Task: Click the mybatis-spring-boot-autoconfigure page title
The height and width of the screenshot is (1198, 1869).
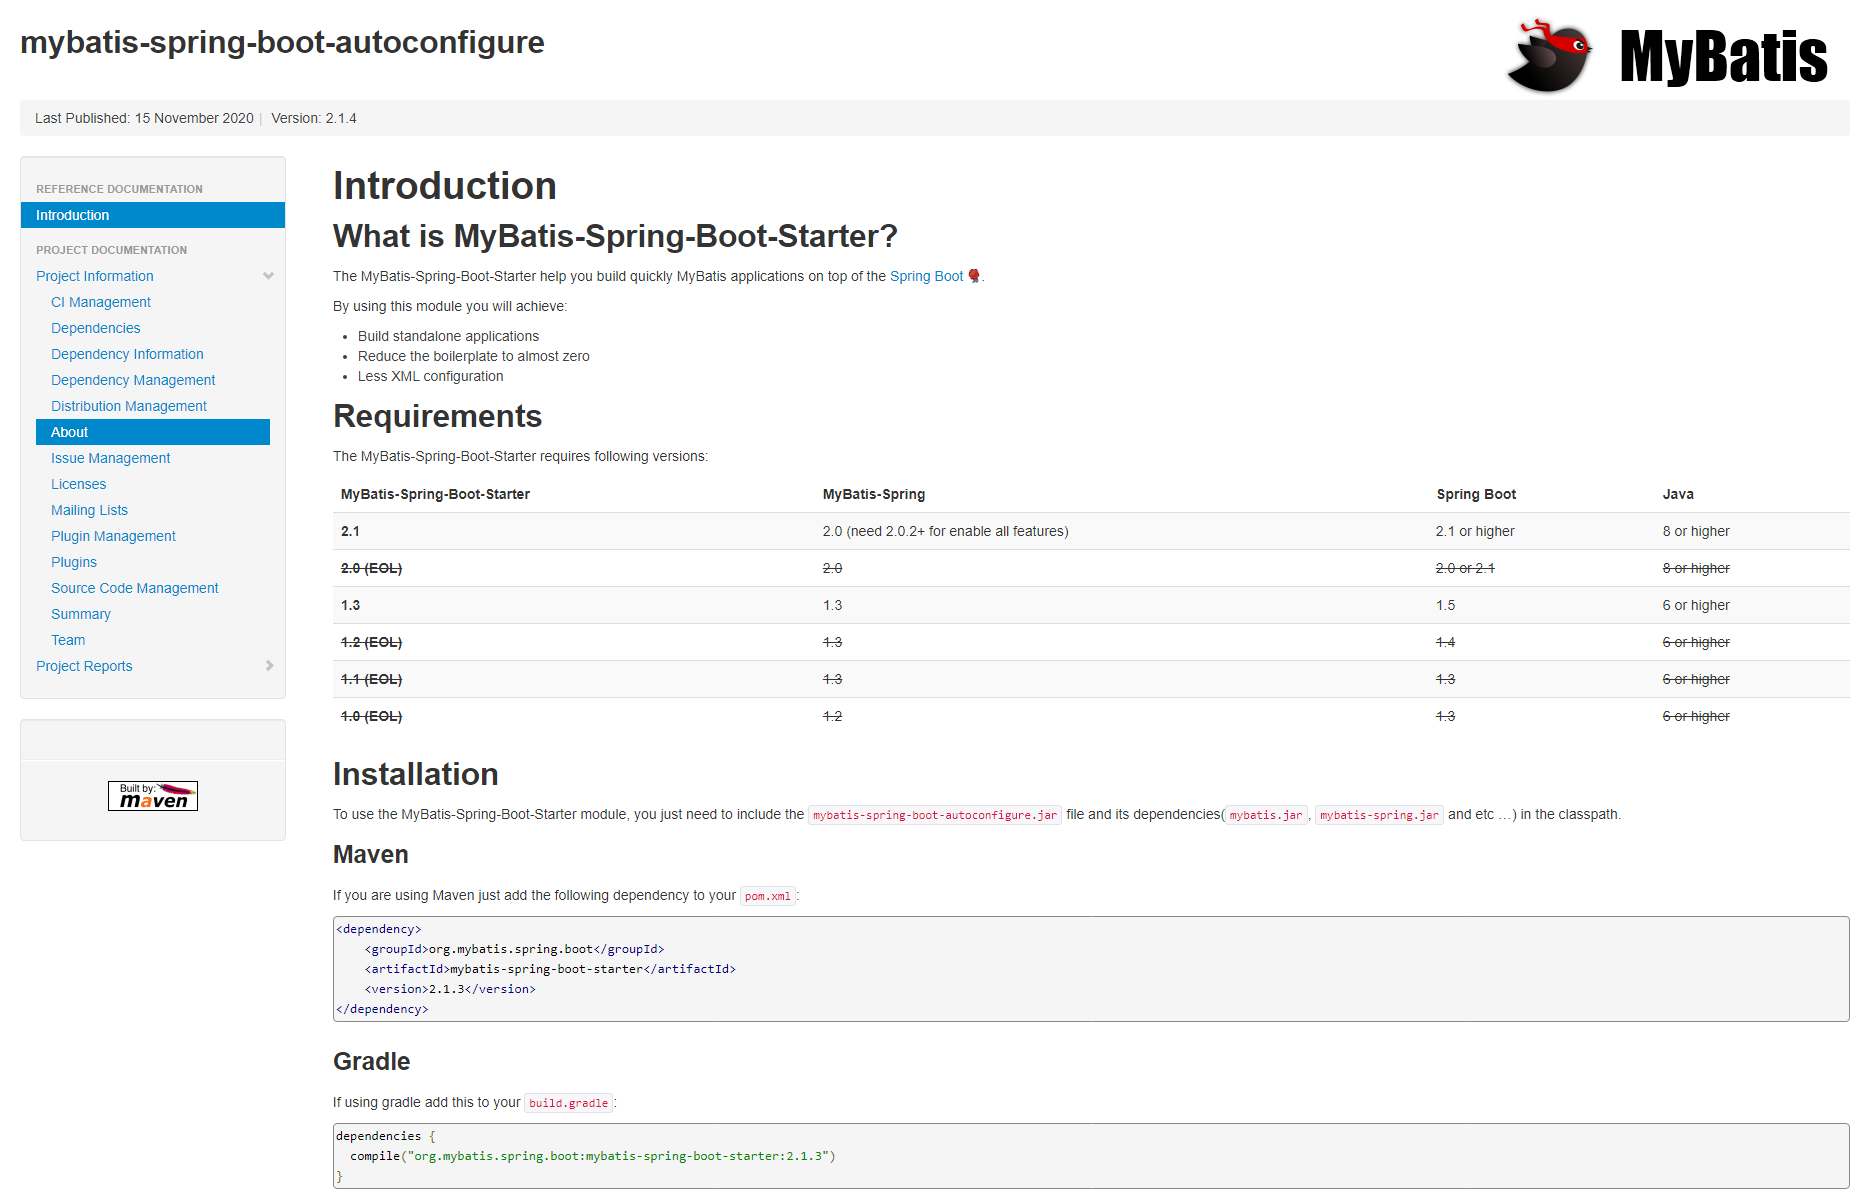Action: pyautogui.click(x=282, y=42)
